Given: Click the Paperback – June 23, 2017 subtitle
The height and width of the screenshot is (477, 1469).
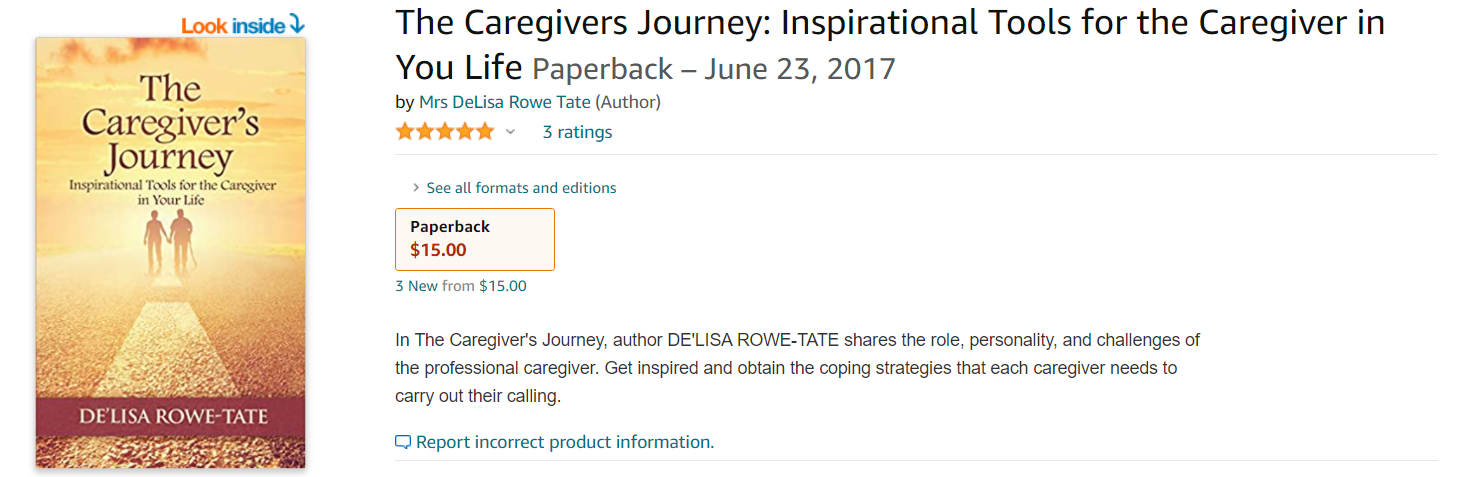Looking at the screenshot, I should tap(714, 69).
